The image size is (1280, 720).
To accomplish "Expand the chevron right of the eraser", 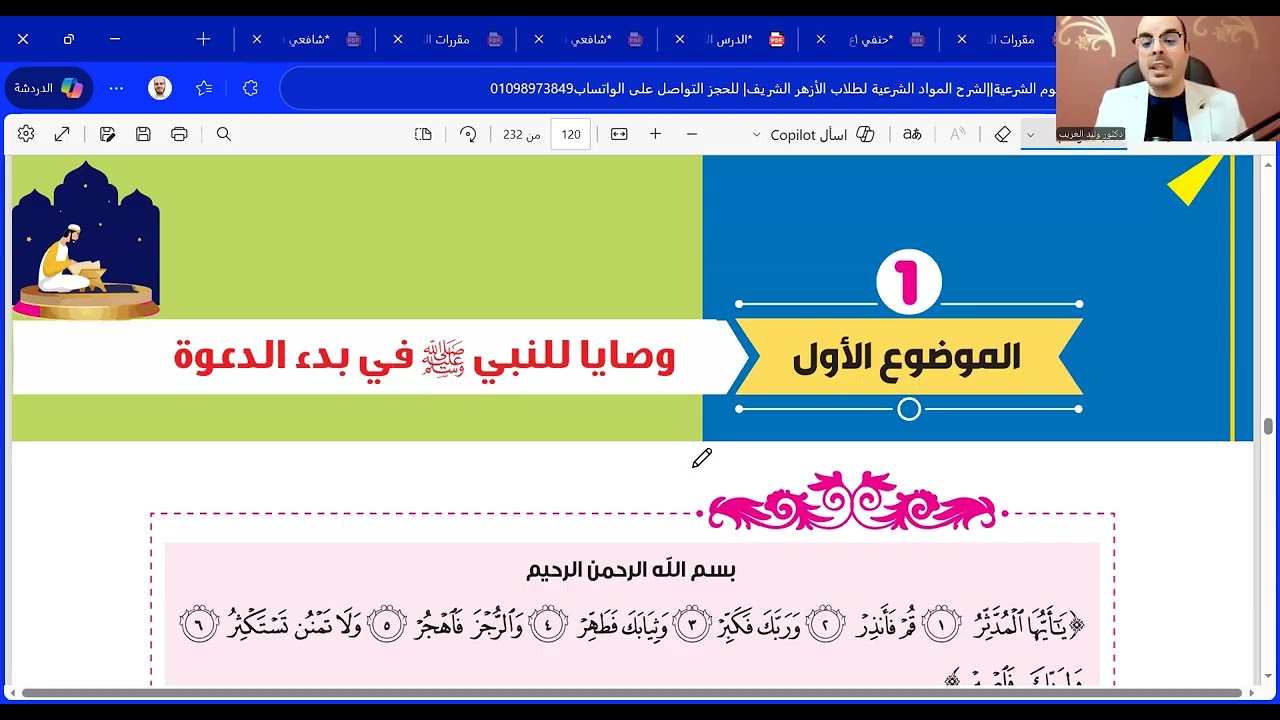I will click(1030, 135).
